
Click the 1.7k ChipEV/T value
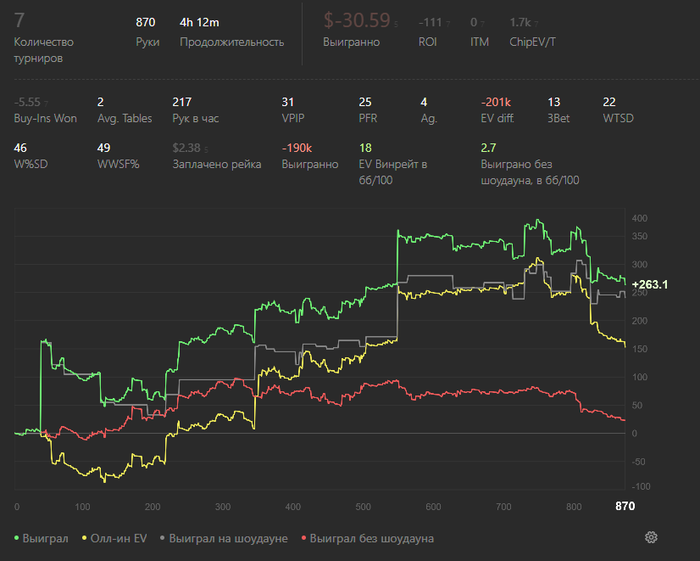521,22
